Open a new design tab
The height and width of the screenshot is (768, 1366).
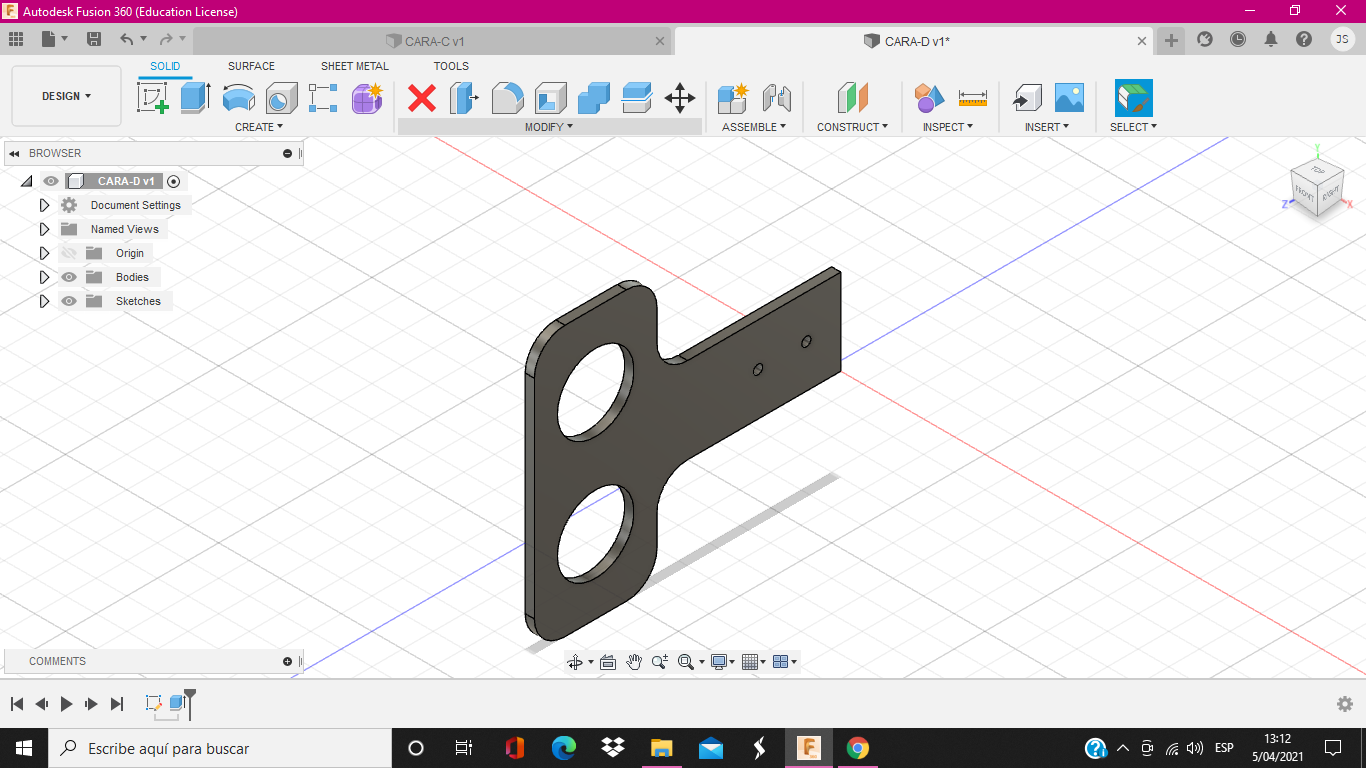1171,40
